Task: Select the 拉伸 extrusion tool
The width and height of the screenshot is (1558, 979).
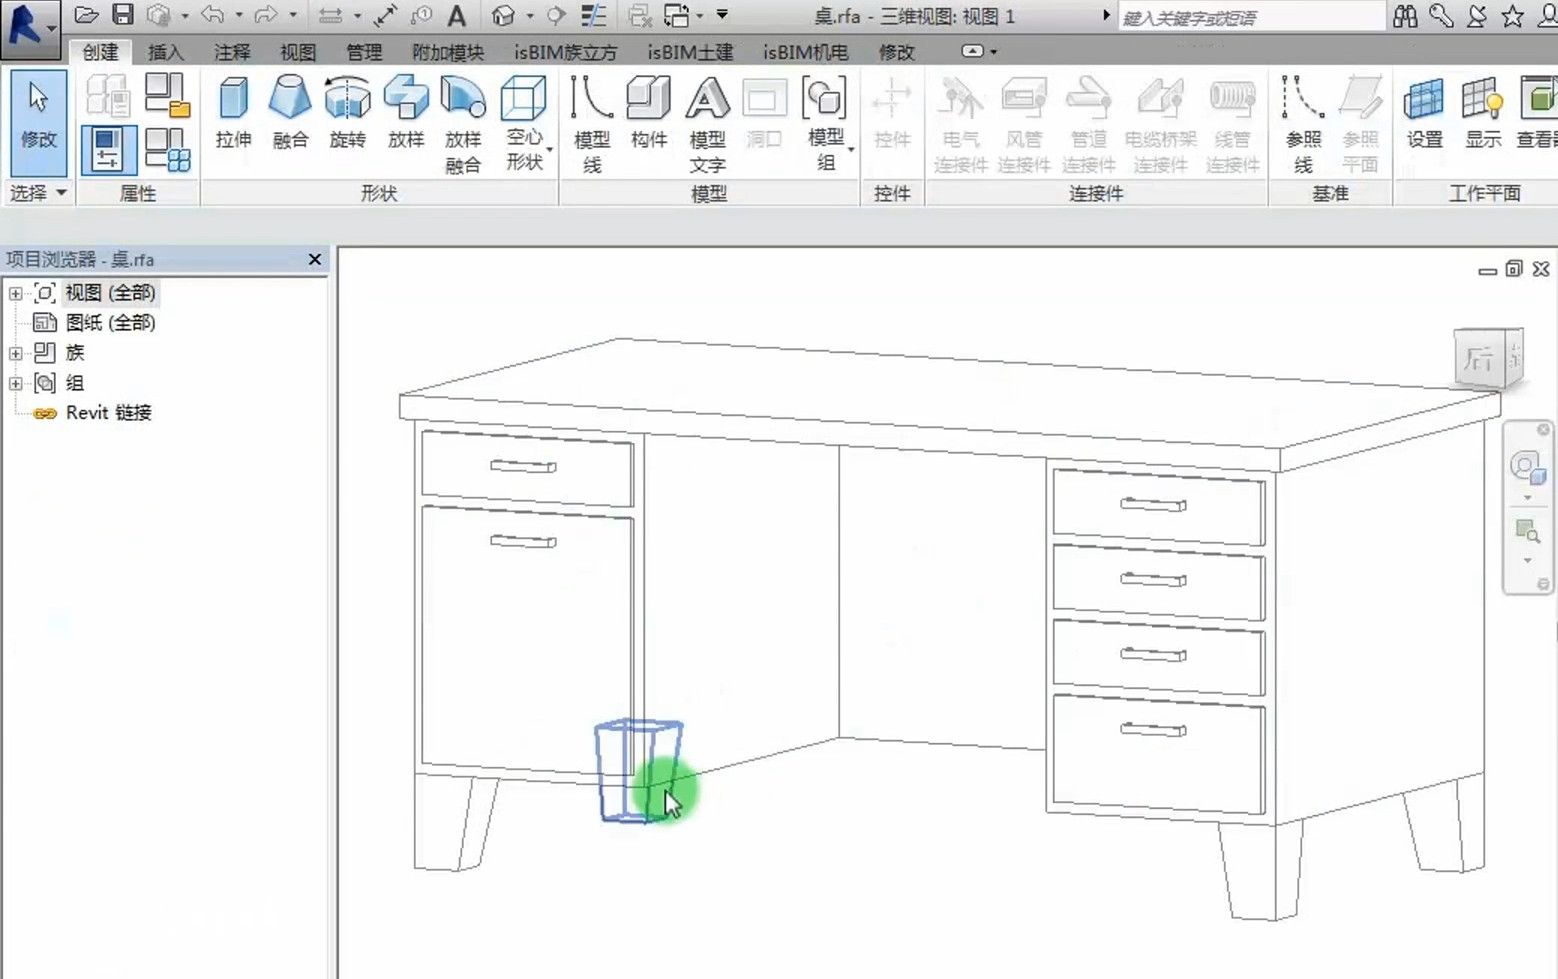Action: point(233,113)
